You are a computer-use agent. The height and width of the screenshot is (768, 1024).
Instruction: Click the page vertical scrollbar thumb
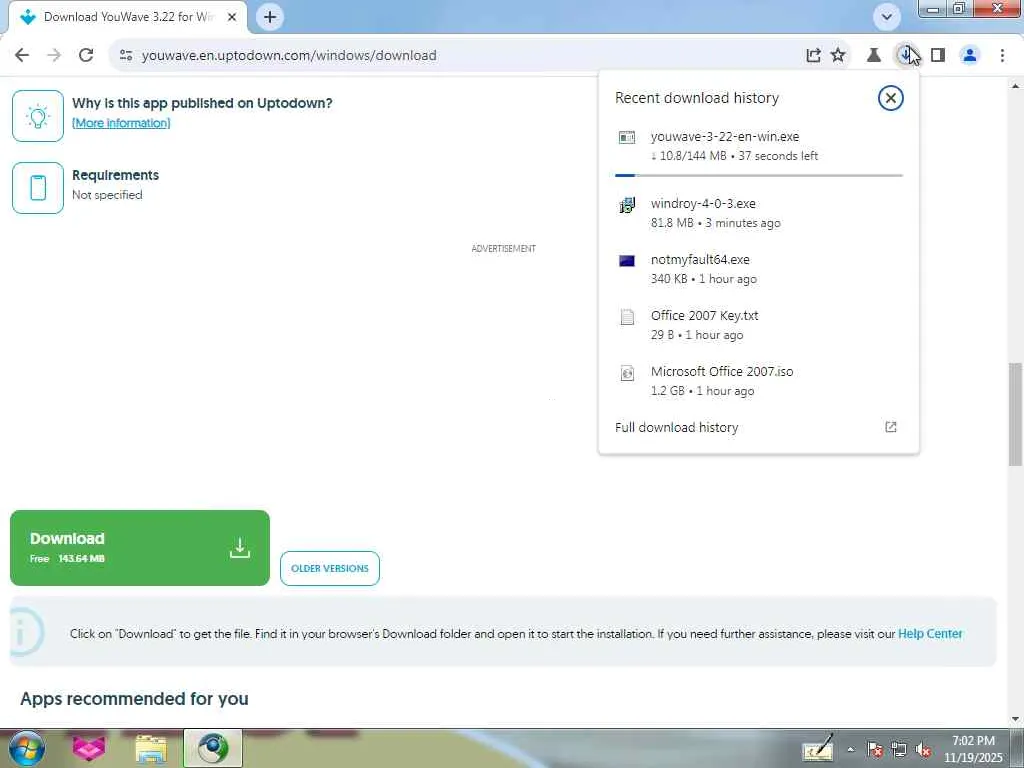pyautogui.click(x=1015, y=414)
